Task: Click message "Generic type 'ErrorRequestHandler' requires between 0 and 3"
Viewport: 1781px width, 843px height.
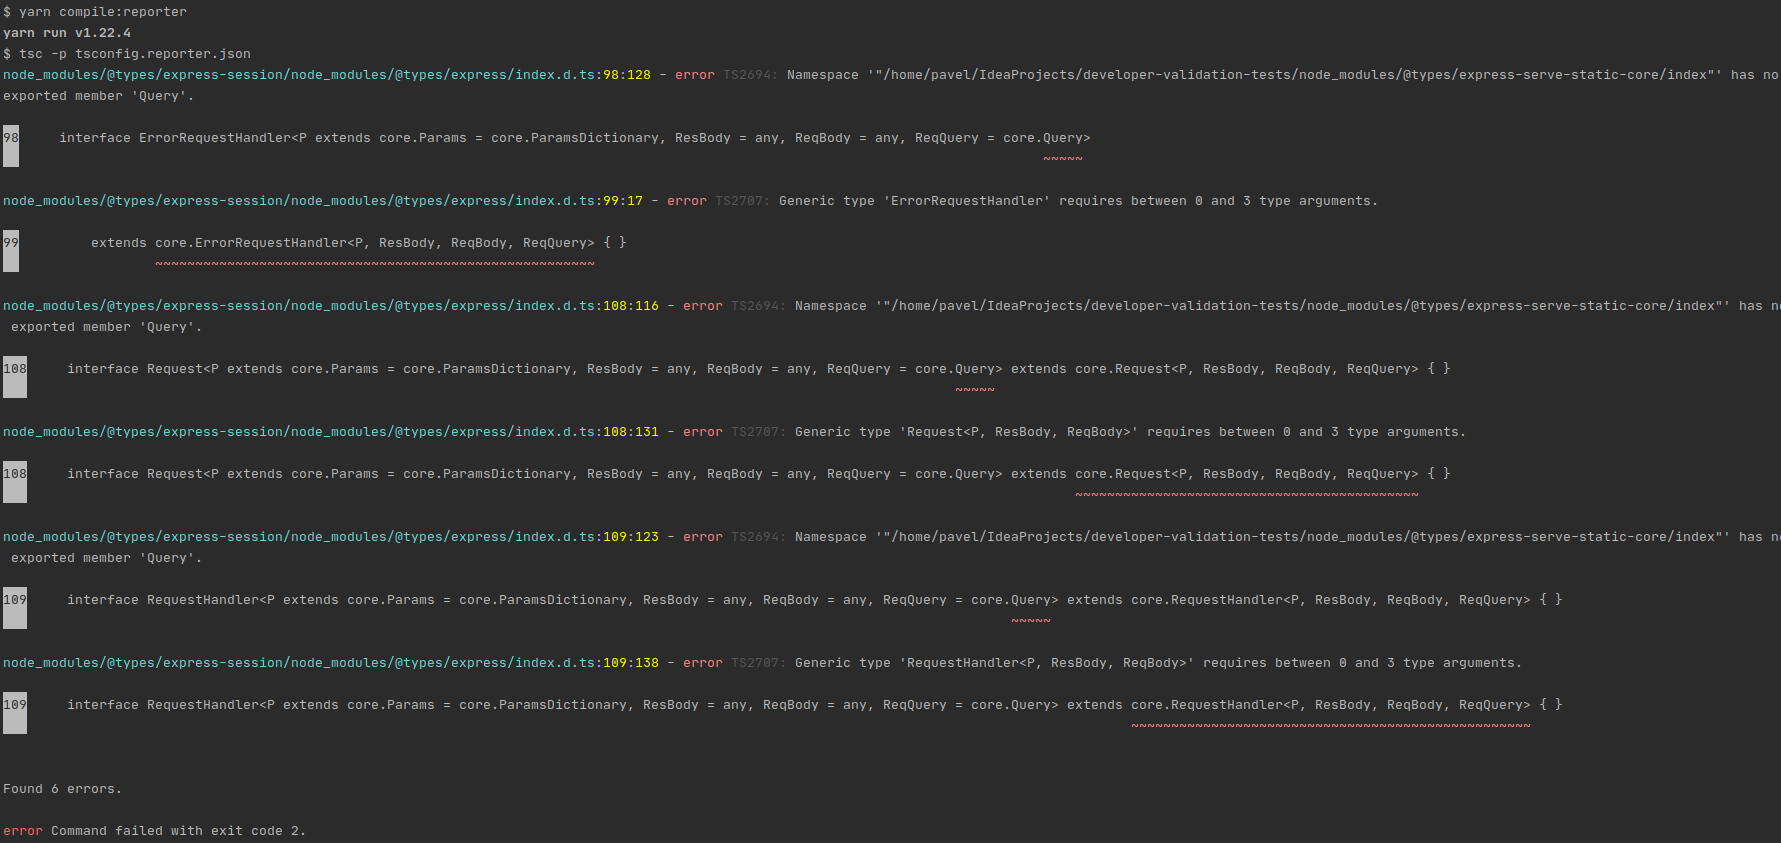Action: [1078, 201]
